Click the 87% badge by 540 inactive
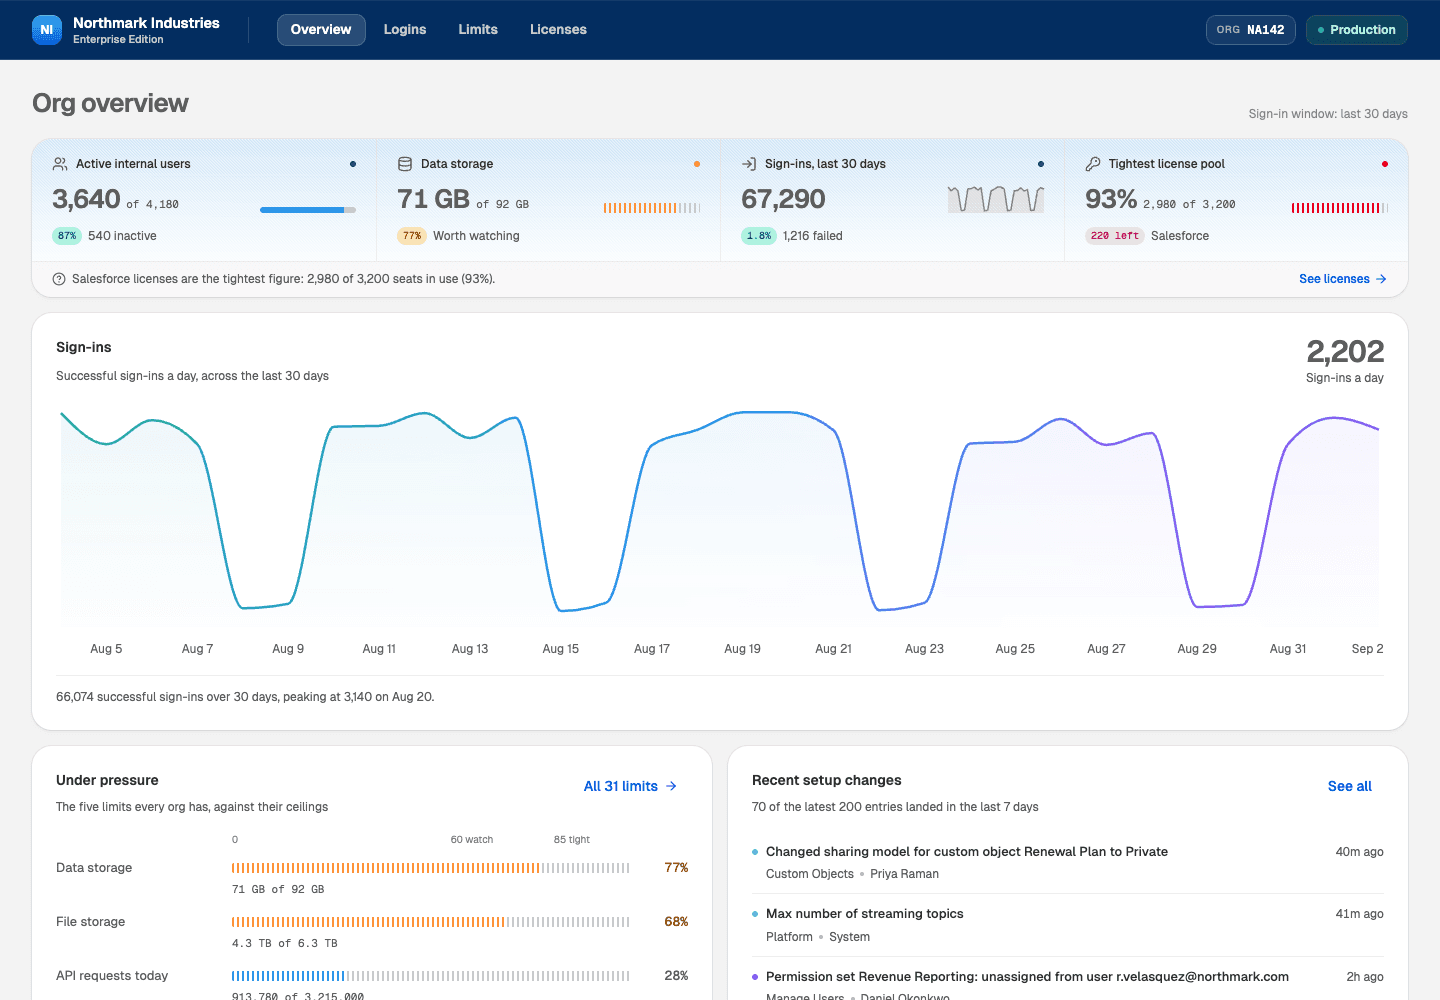The image size is (1440, 1000). pos(67,236)
